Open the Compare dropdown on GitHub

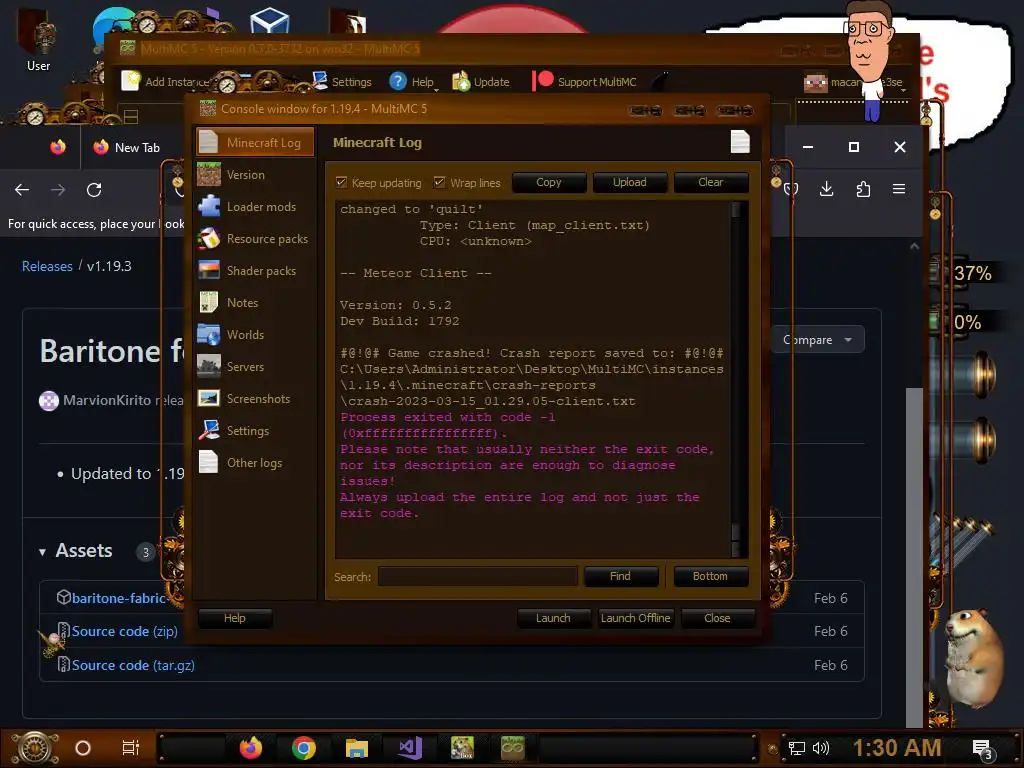pyautogui.click(x=817, y=340)
